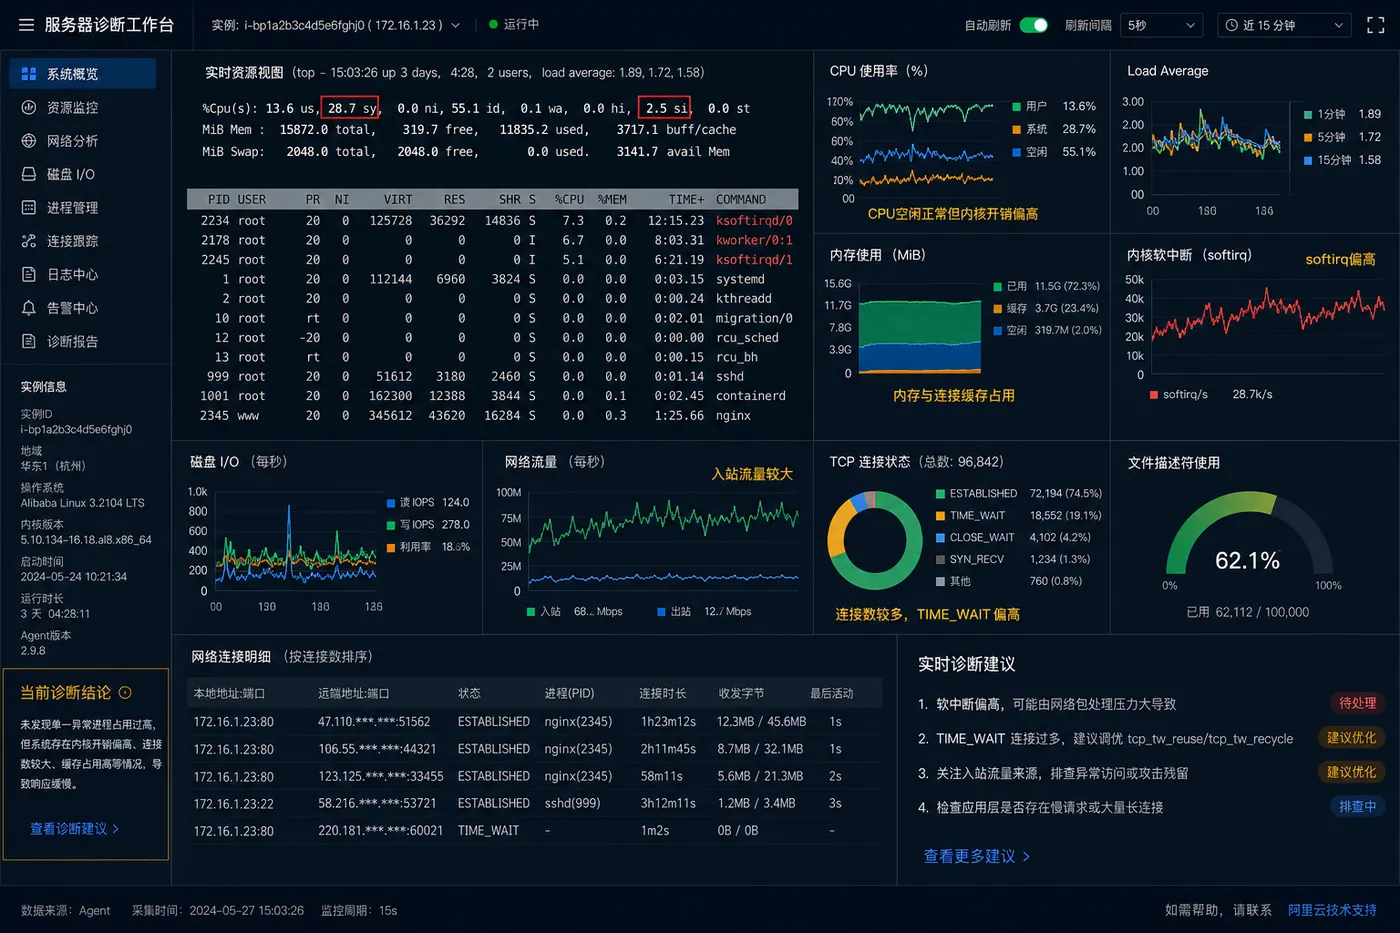Screen dimensions: 1400x933
Task: Click the 告警中心 bell icon
Action: [29, 308]
